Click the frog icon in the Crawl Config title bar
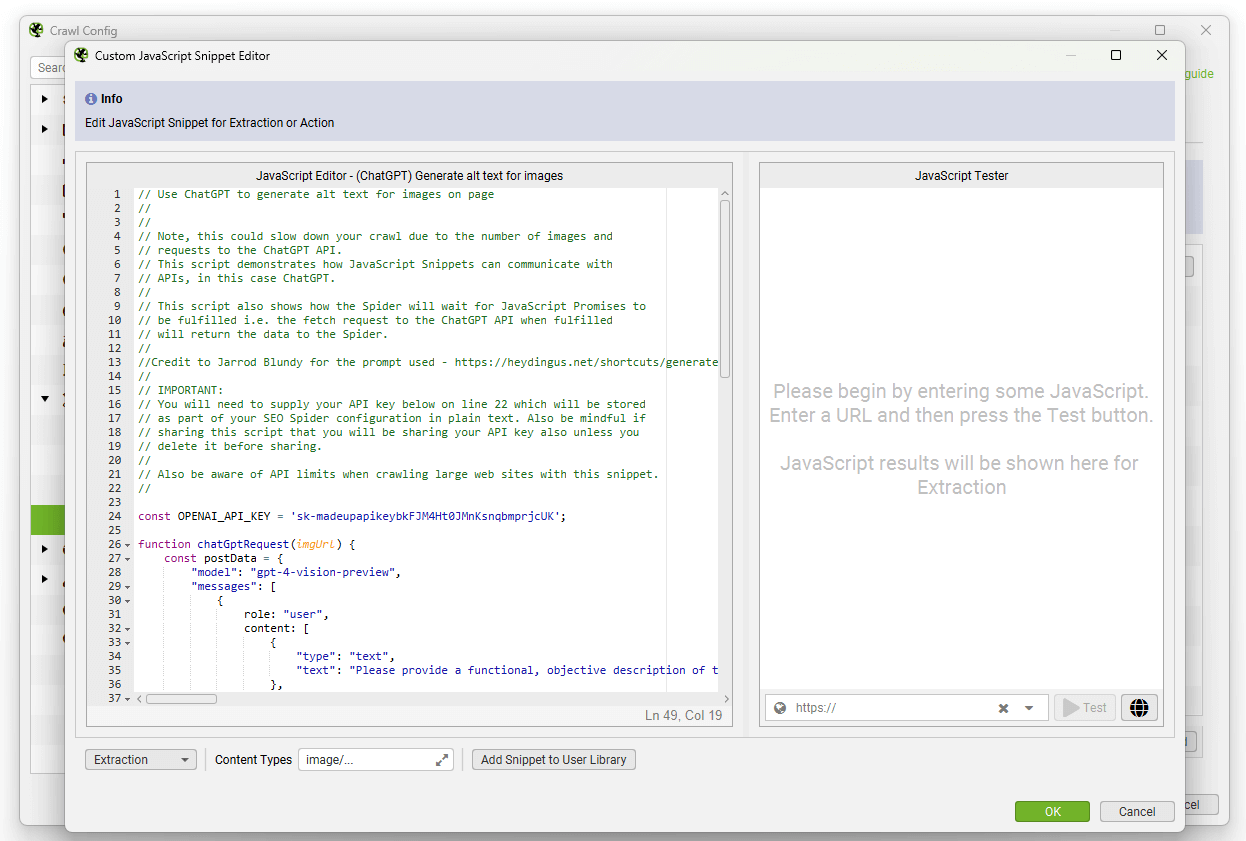Viewport: 1246px width, 841px height. coord(37,30)
